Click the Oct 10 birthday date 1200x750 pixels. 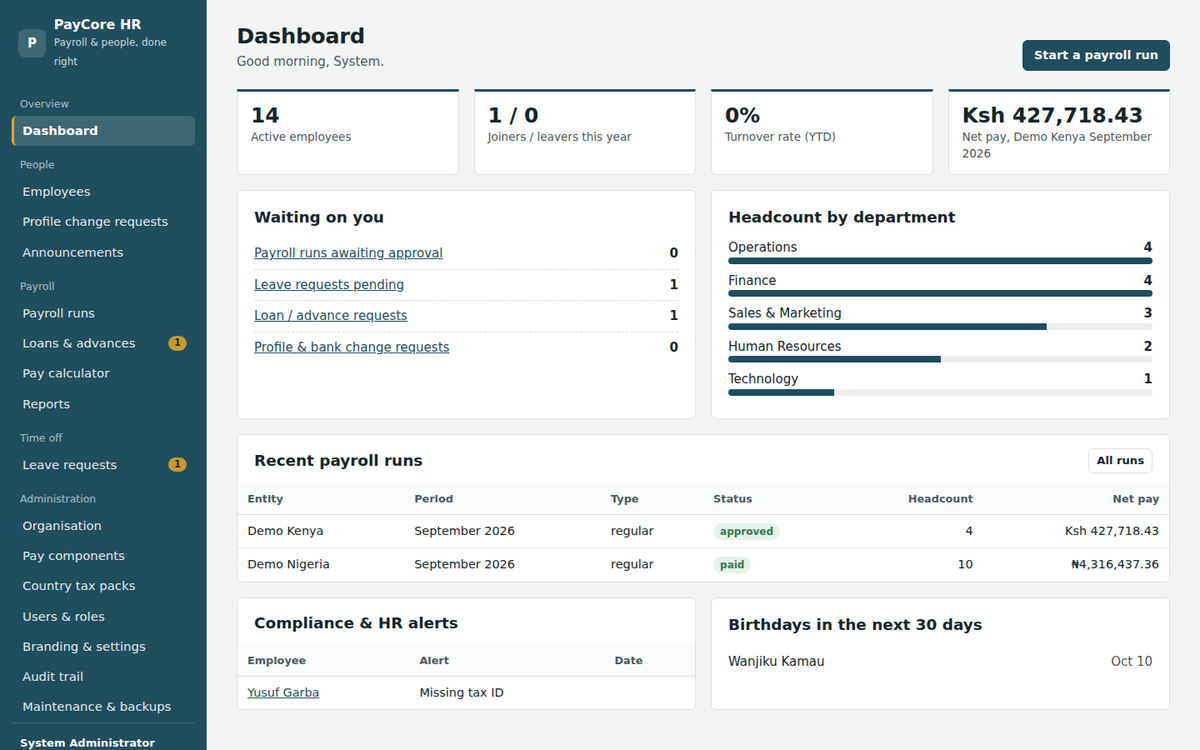click(1131, 662)
